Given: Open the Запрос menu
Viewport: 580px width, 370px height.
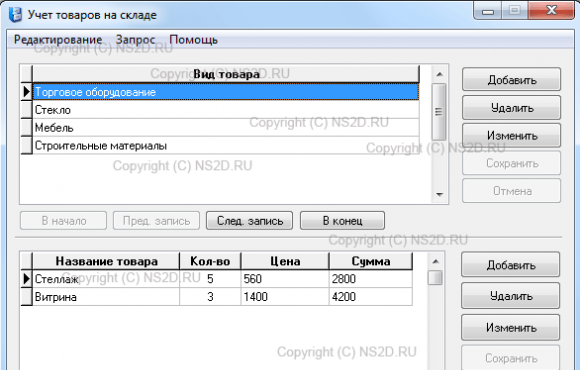Looking at the screenshot, I should tap(135, 40).
